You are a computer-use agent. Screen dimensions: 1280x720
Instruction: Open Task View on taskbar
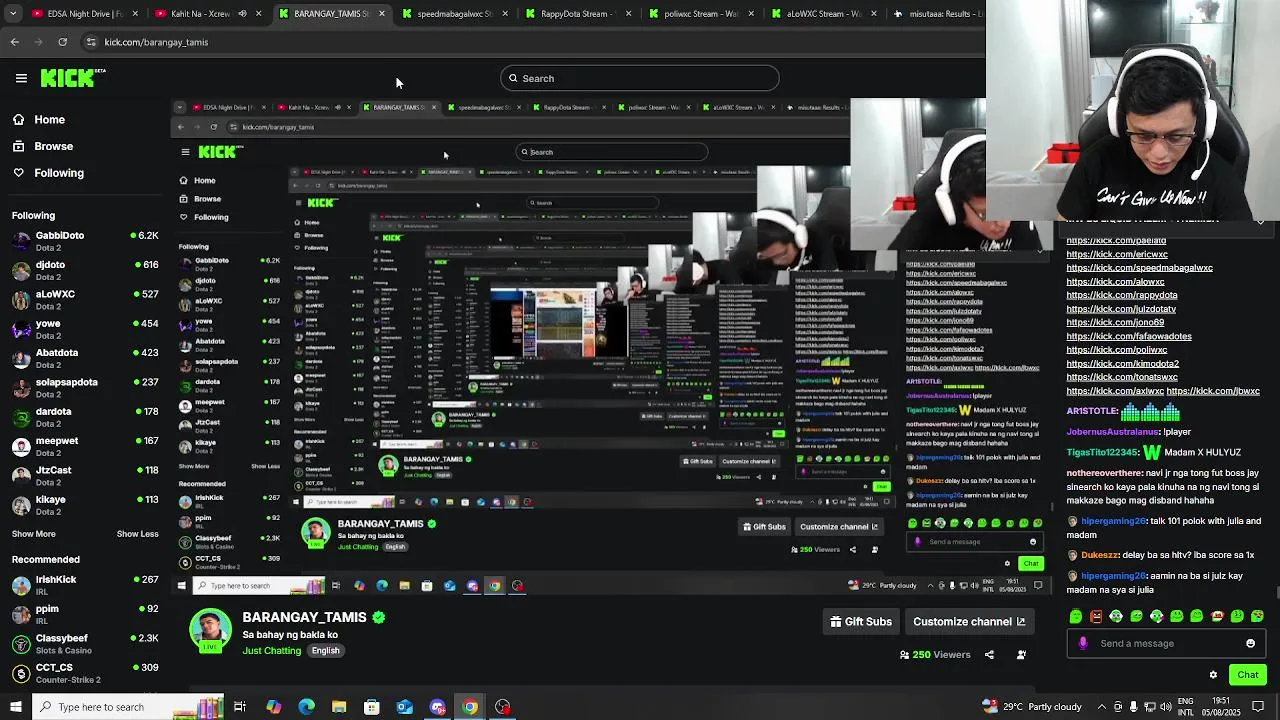pos(240,707)
